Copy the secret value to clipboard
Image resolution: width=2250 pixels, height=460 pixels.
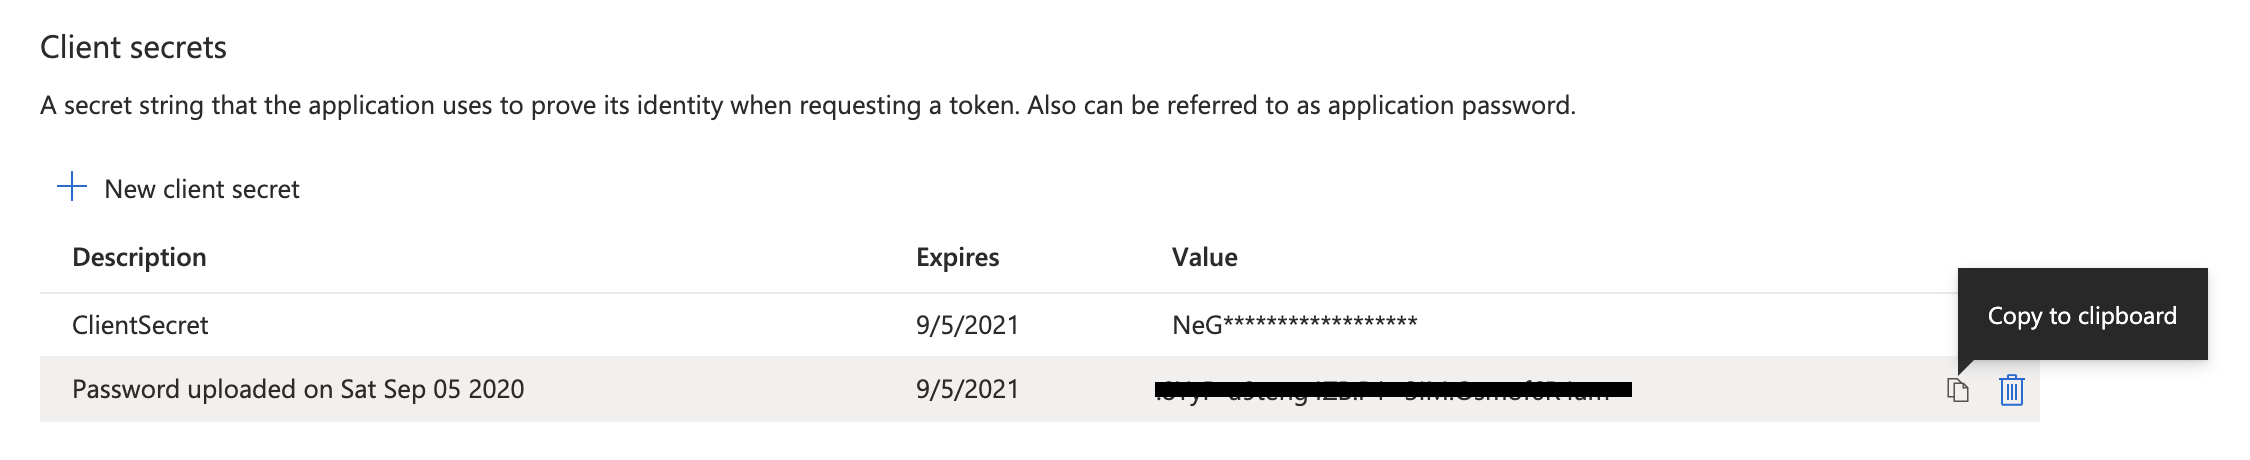coord(1957,390)
